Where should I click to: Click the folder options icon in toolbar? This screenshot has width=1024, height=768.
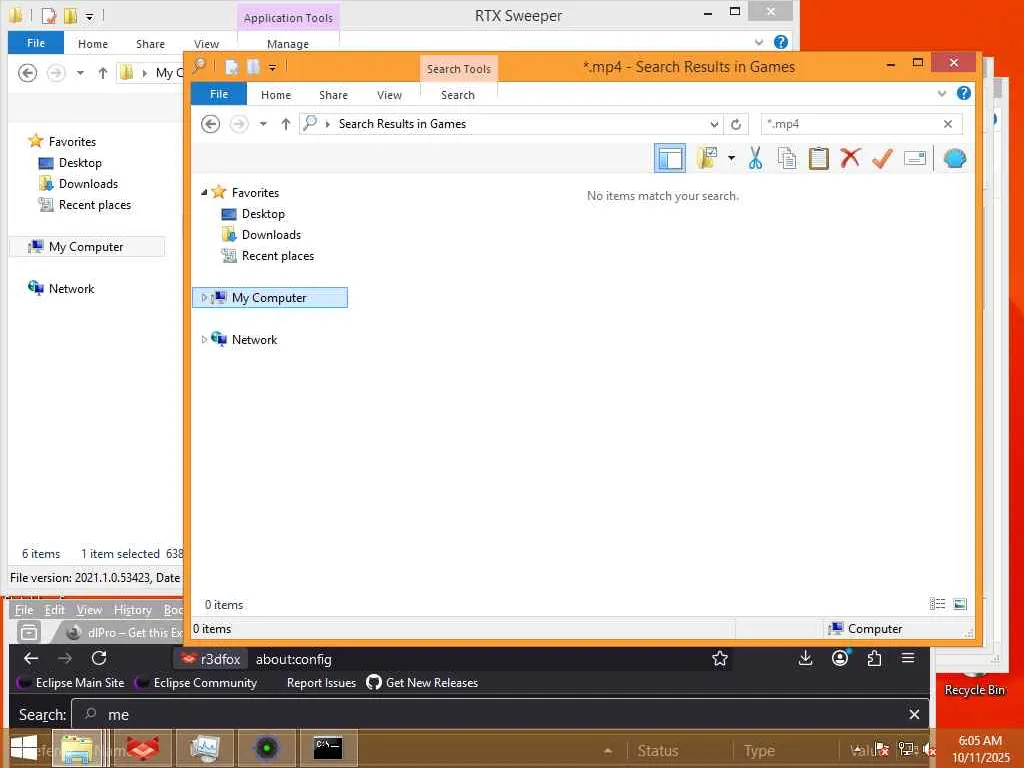[707, 158]
